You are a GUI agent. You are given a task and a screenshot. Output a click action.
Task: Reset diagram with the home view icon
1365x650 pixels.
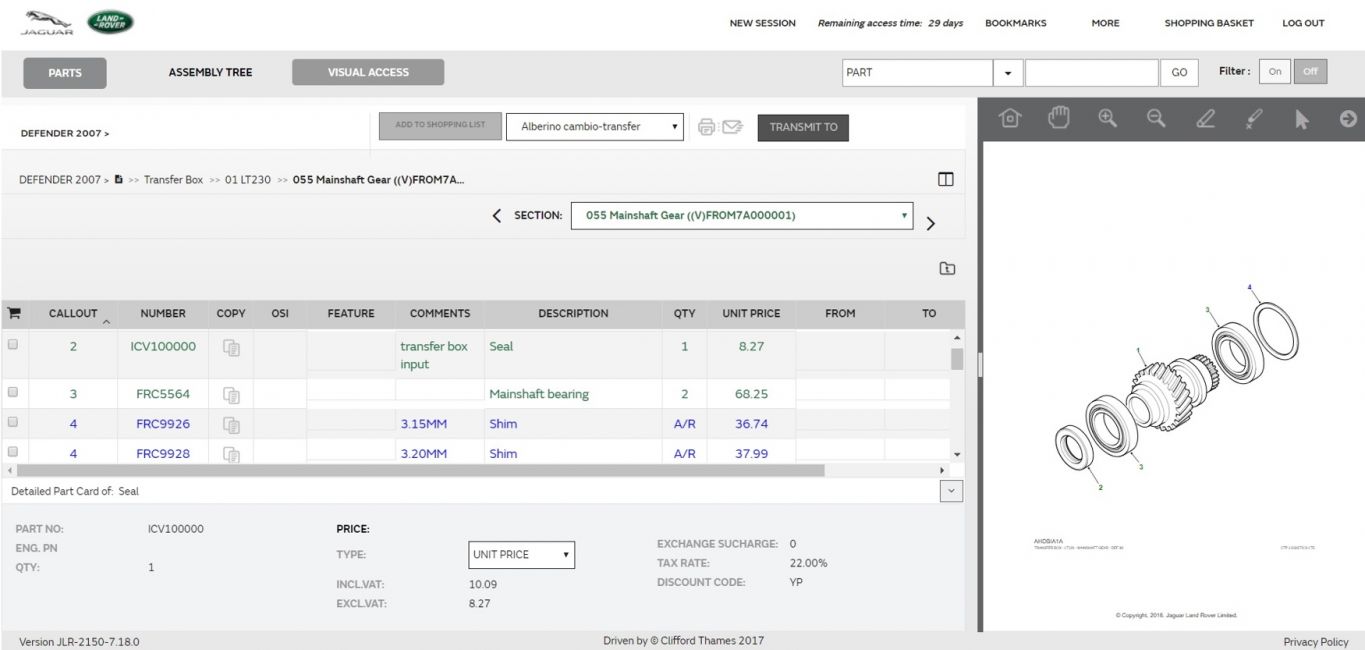pos(1010,119)
